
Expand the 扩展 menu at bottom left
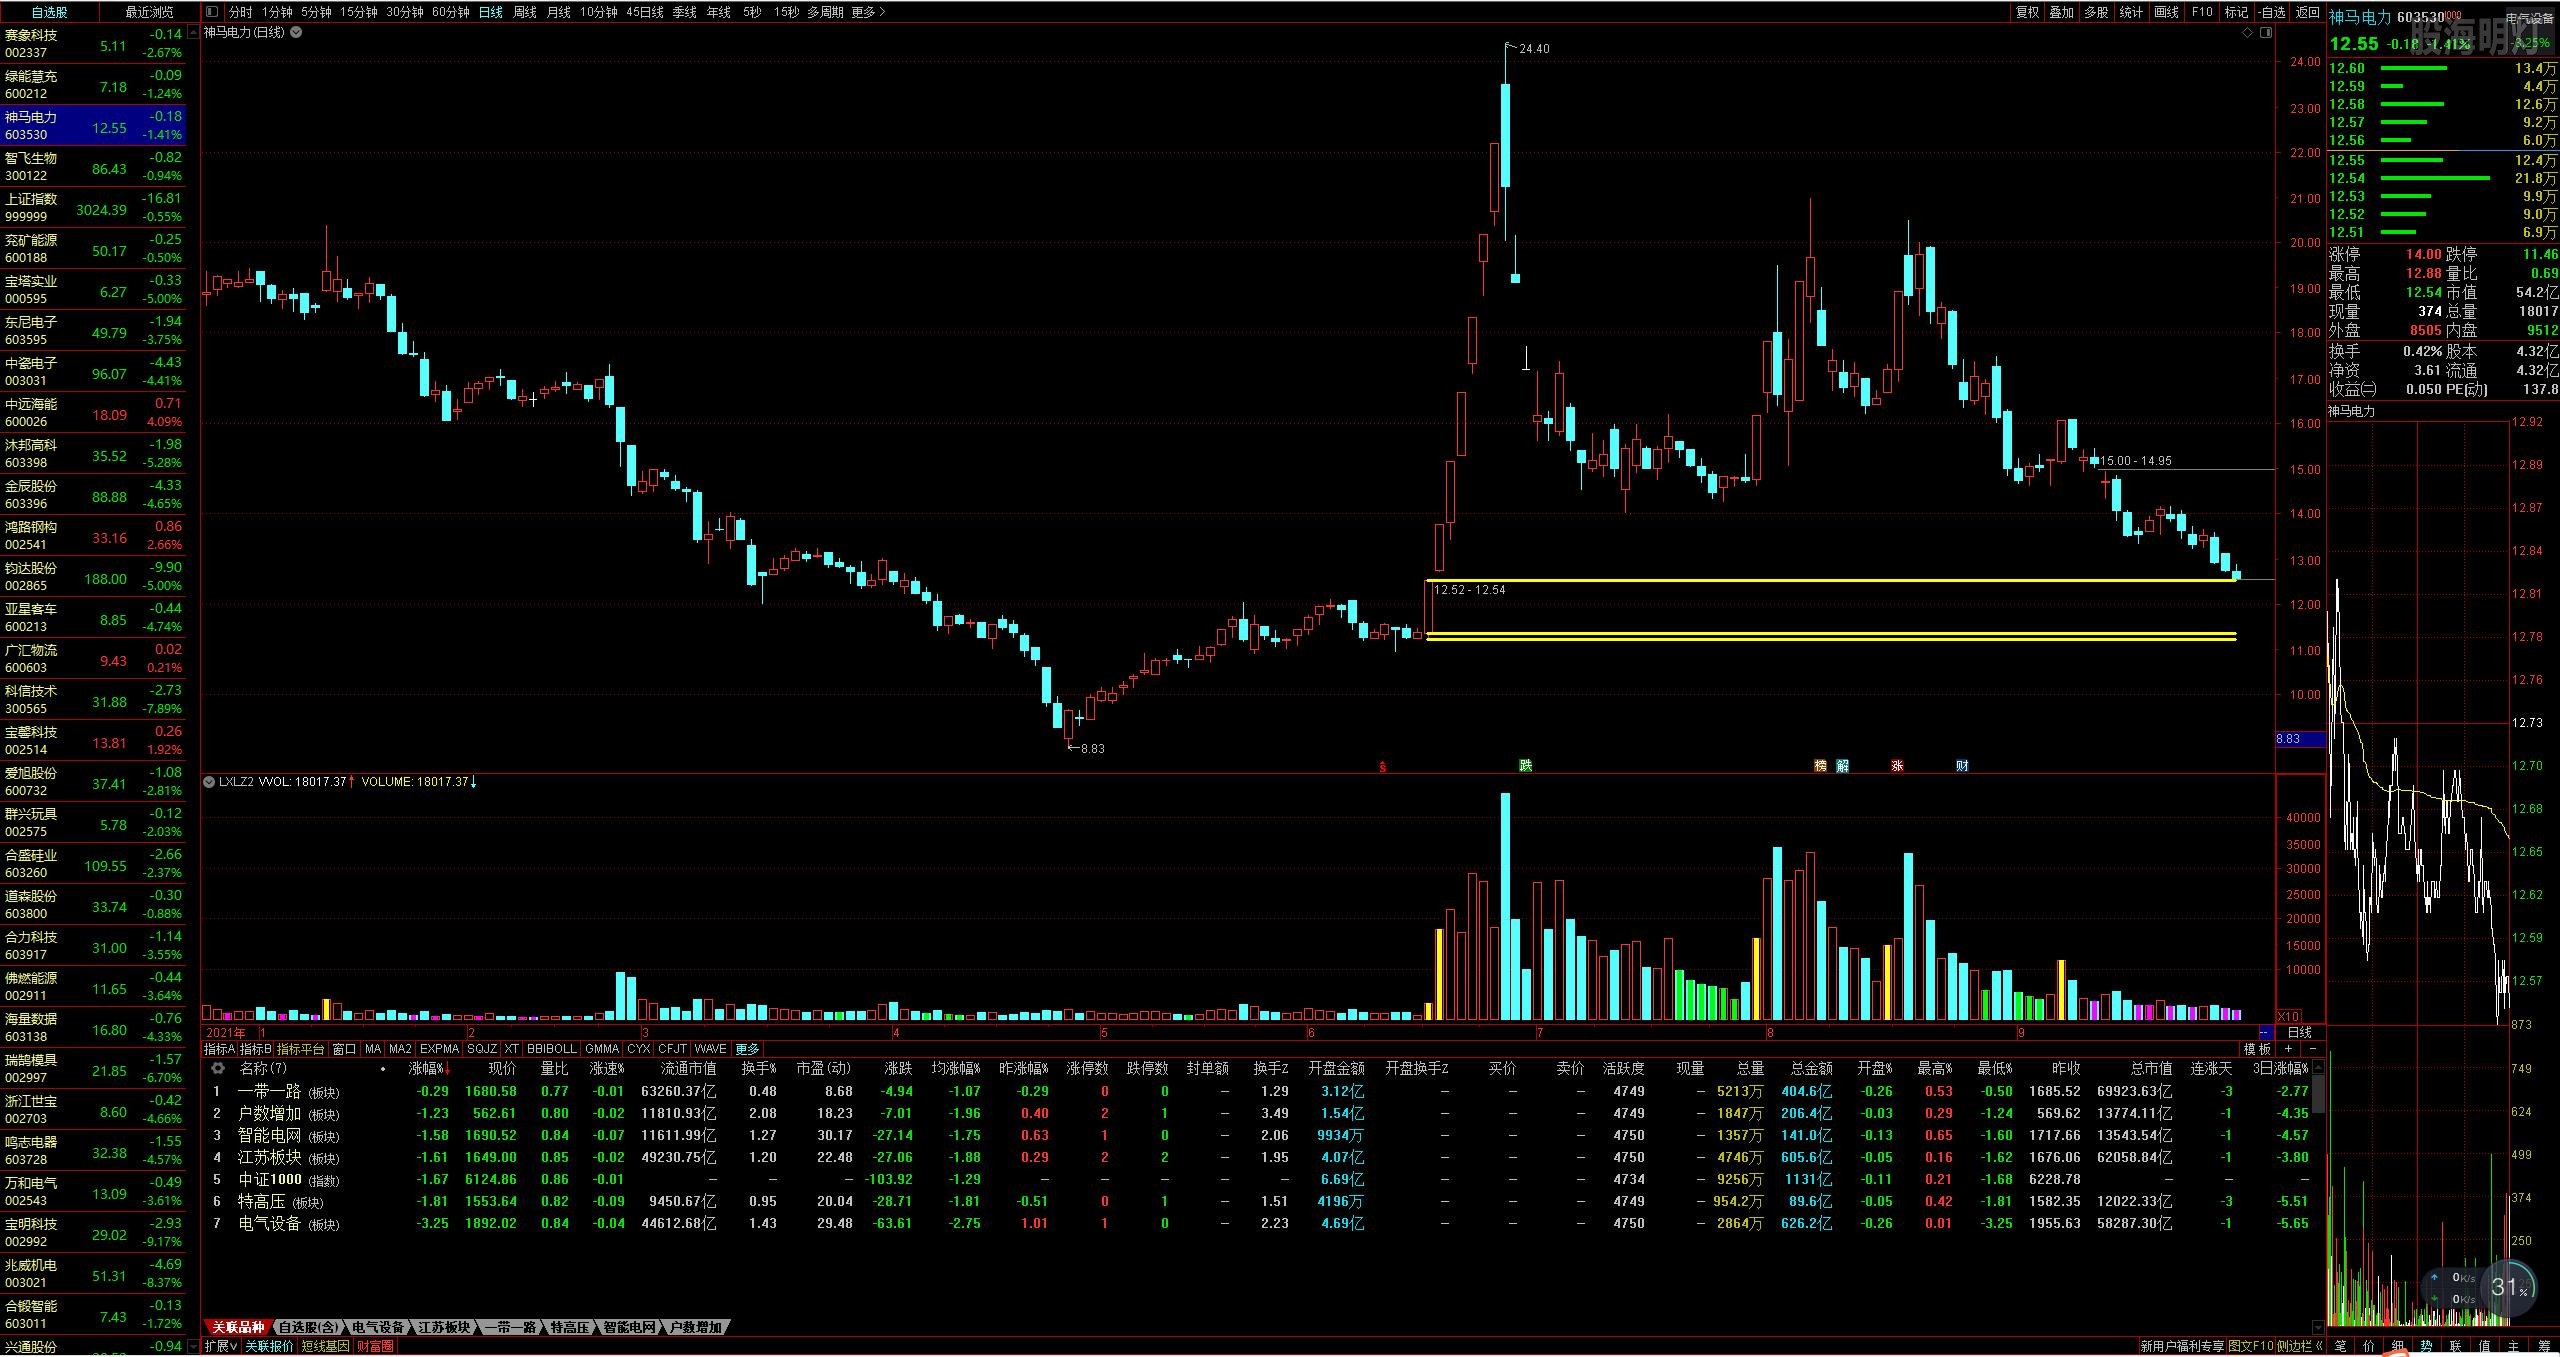point(221,1346)
